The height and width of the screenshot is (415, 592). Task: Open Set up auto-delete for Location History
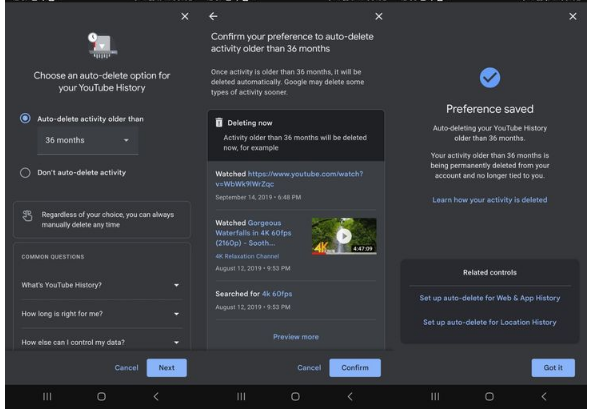(490, 322)
